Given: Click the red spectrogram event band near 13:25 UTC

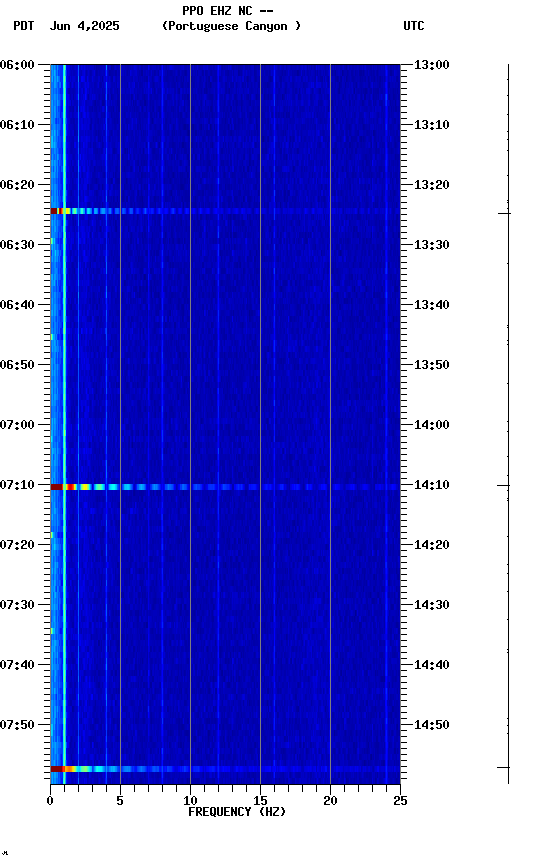Looking at the screenshot, I should tap(225, 211).
